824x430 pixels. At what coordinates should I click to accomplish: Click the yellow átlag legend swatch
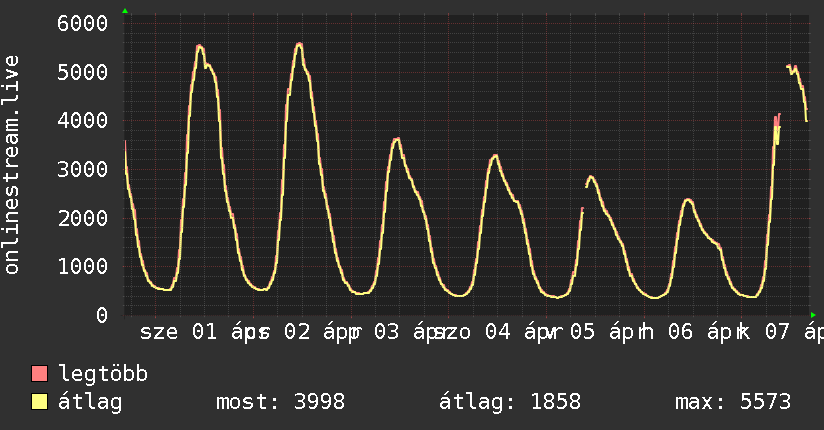(39, 401)
